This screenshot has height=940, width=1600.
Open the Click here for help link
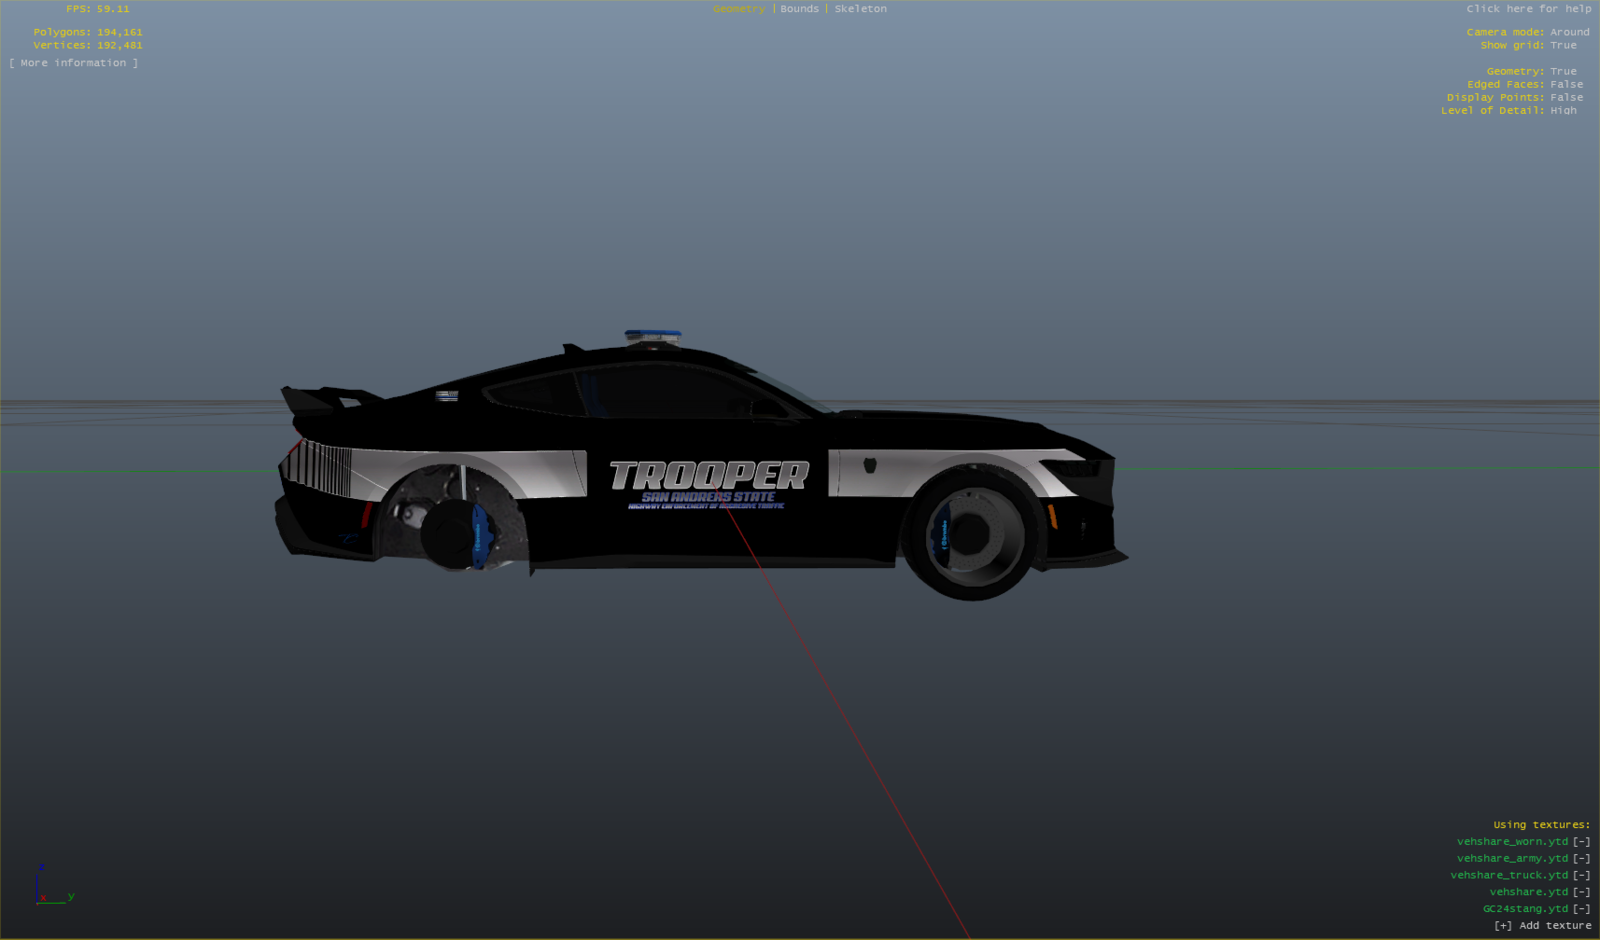(1528, 9)
